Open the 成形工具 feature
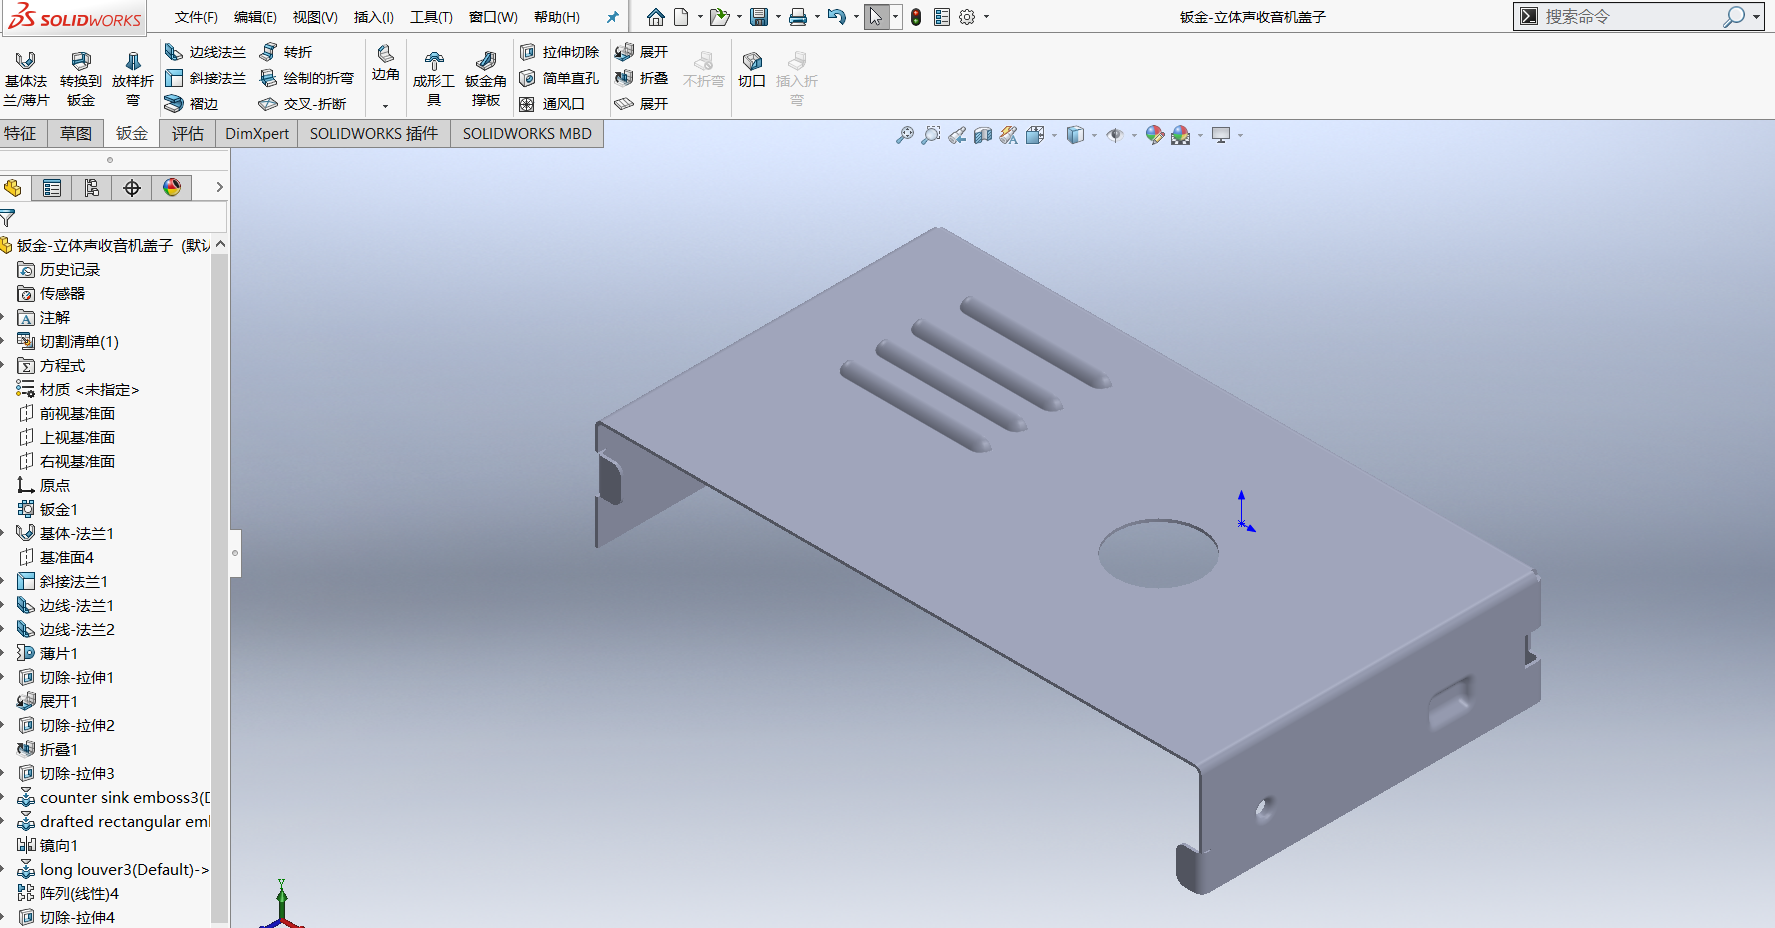The width and height of the screenshot is (1775, 928). 434,76
